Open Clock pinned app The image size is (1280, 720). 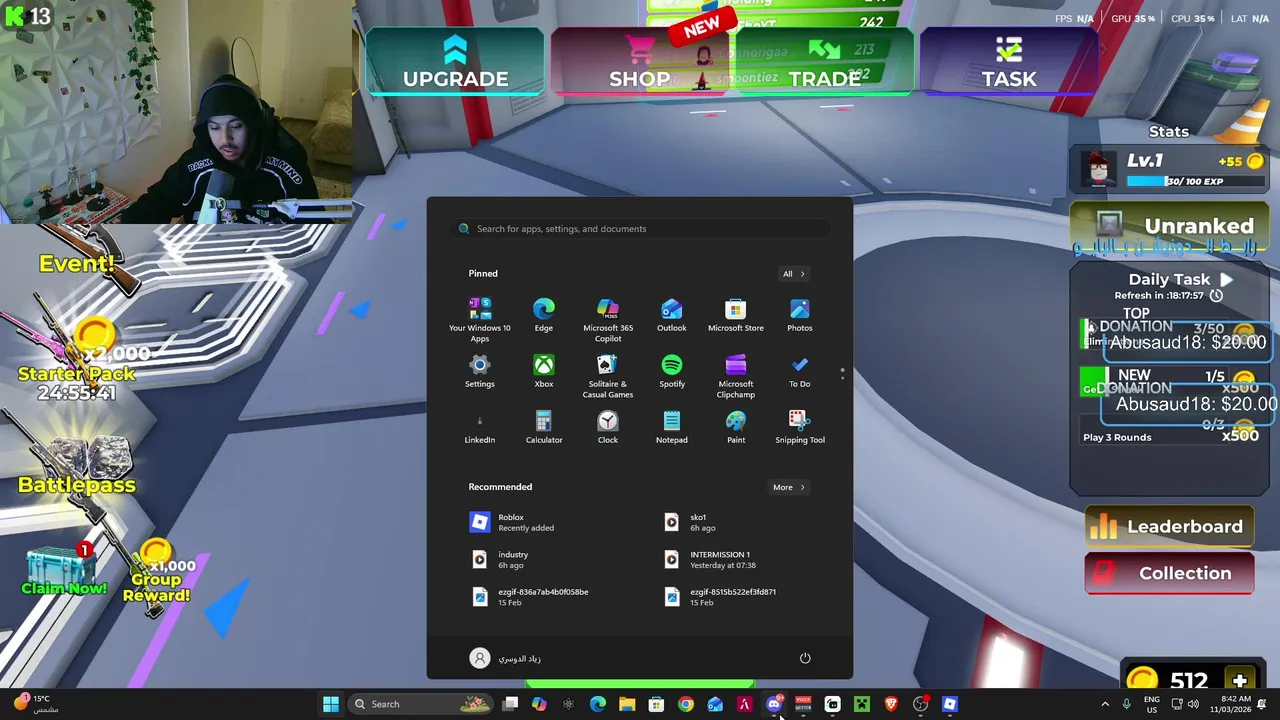pyautogui.click(x=608, y=427)
